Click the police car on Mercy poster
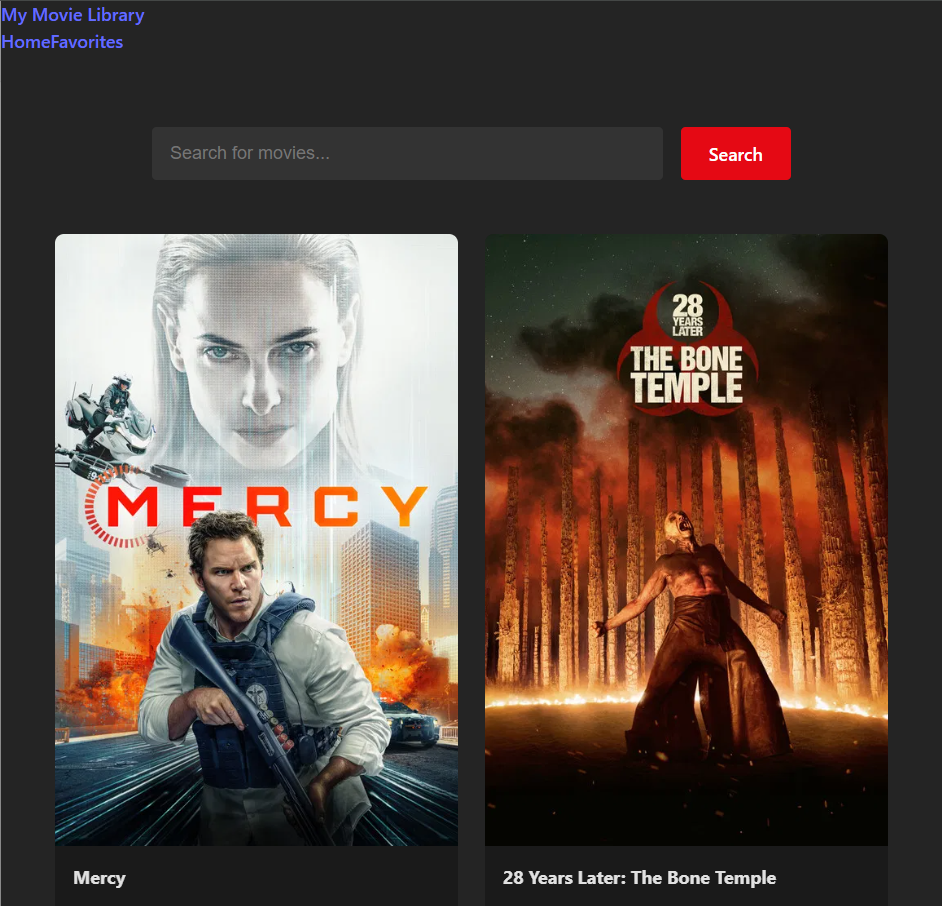Image resolution: width=942 pixels, height=906 pixels. point(407,722)
